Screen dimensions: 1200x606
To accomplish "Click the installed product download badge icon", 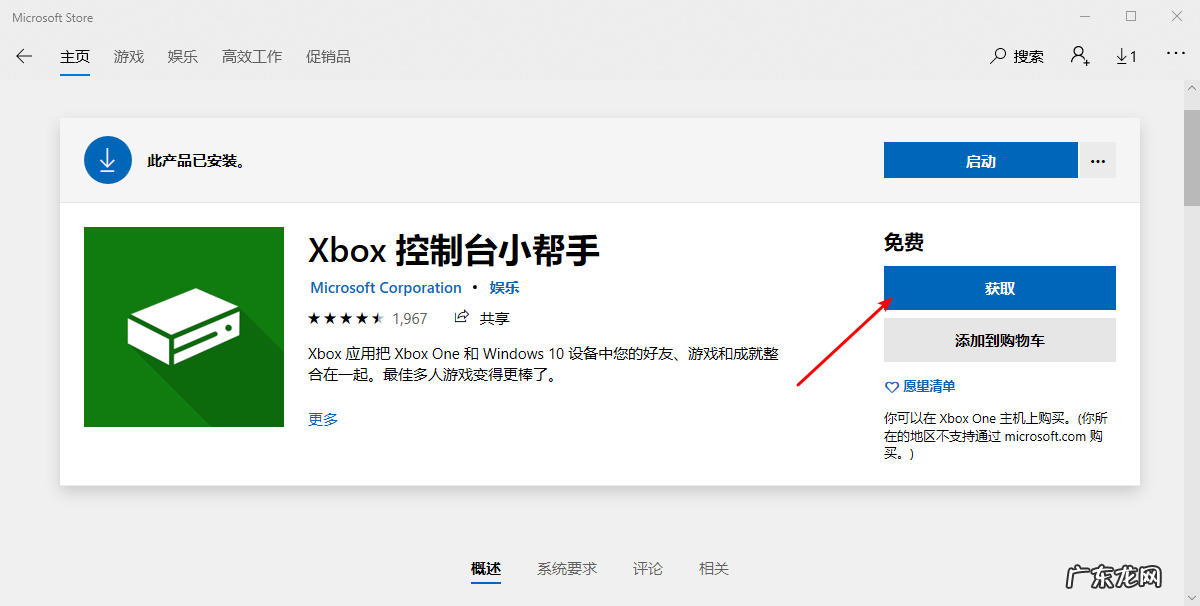I will [x=108, y=160].
